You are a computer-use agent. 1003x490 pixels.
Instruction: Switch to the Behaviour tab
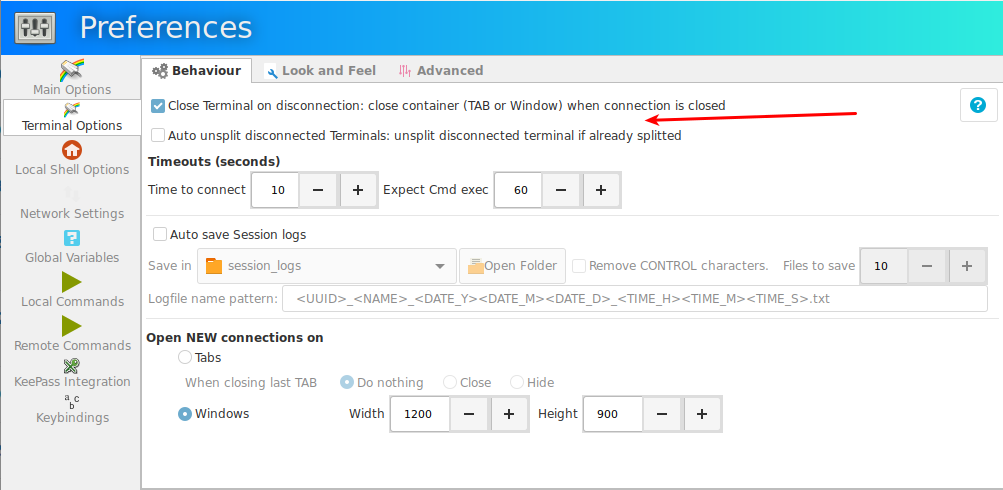tap(197, 70)
